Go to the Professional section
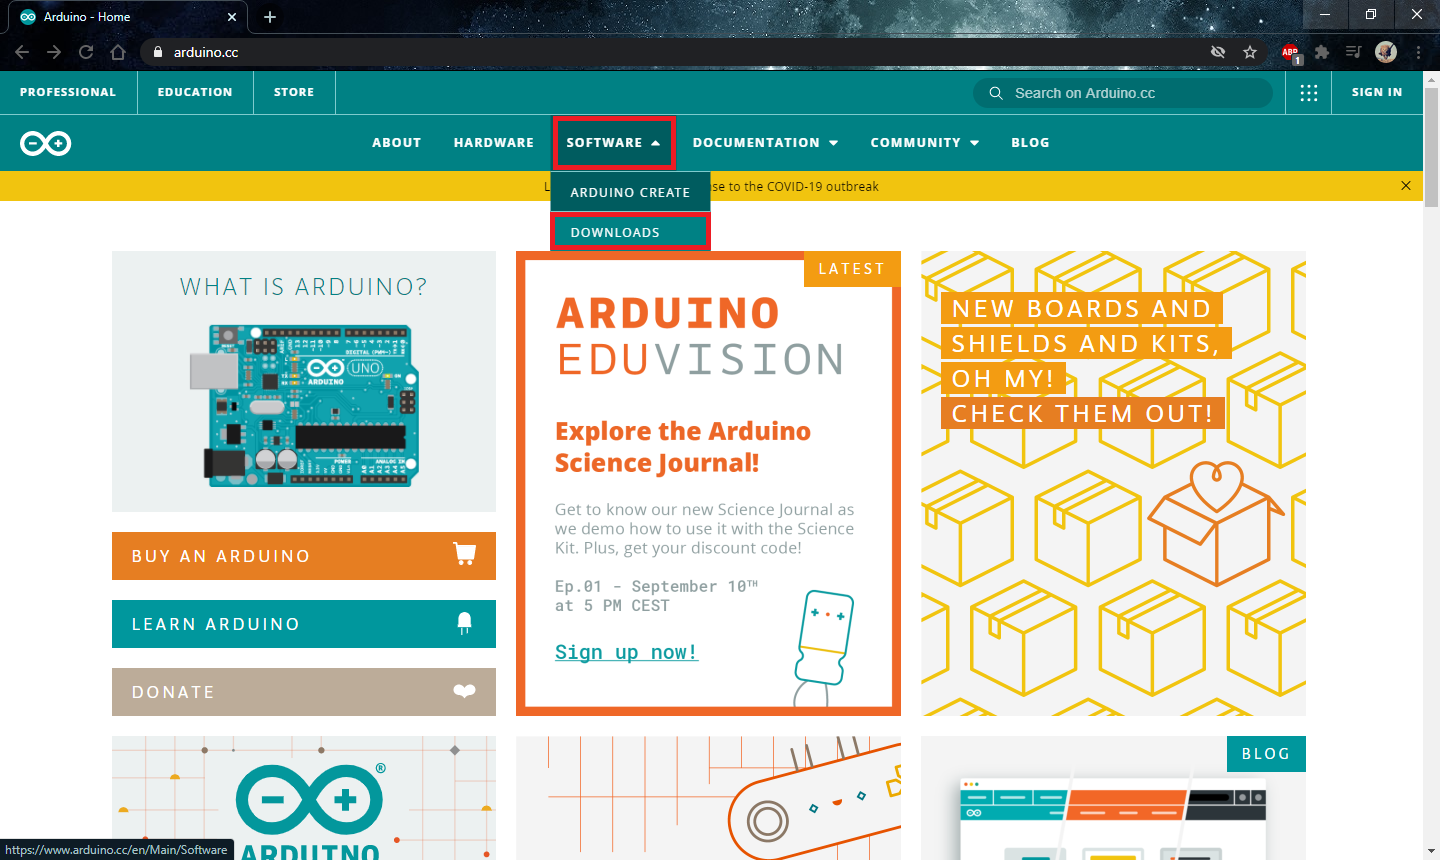This screenshot has width=1440, height=860. point(68,92)
